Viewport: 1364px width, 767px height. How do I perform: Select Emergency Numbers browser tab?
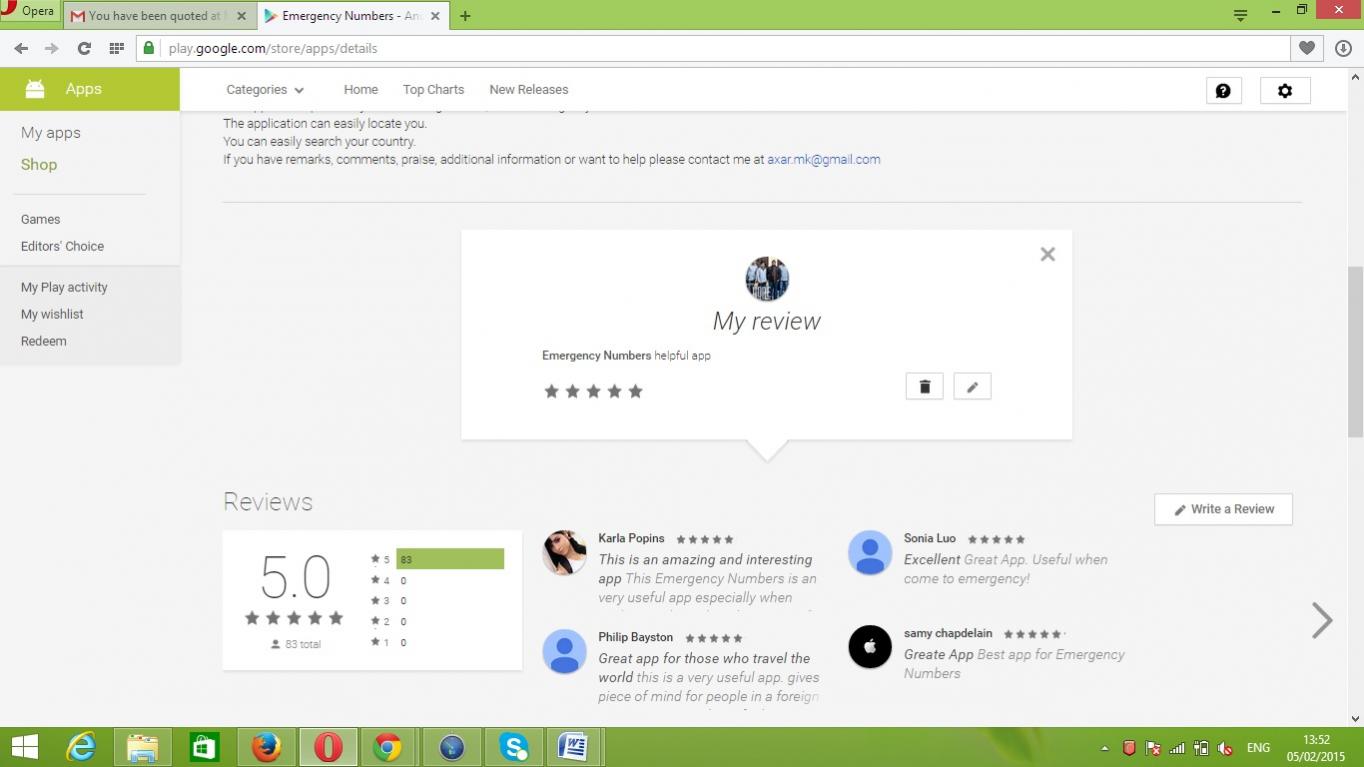pyautogui.click(x=353, y=16)
